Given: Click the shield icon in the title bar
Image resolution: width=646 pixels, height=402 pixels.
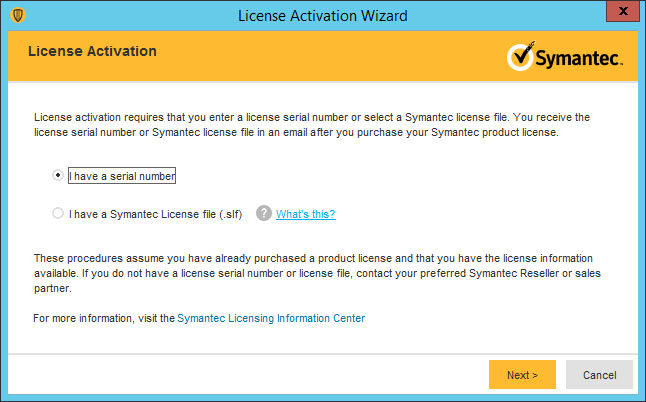Looking at the screenshot, I should point(18,15).
